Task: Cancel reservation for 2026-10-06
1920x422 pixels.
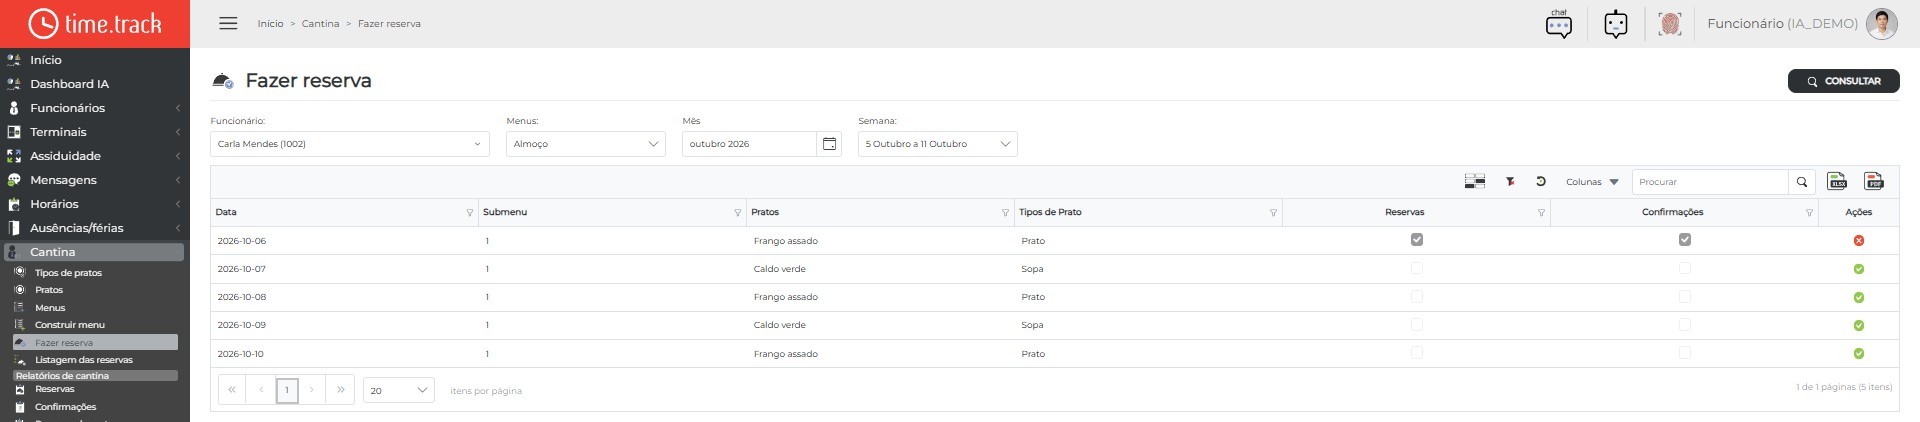Action: (1858, 241)
